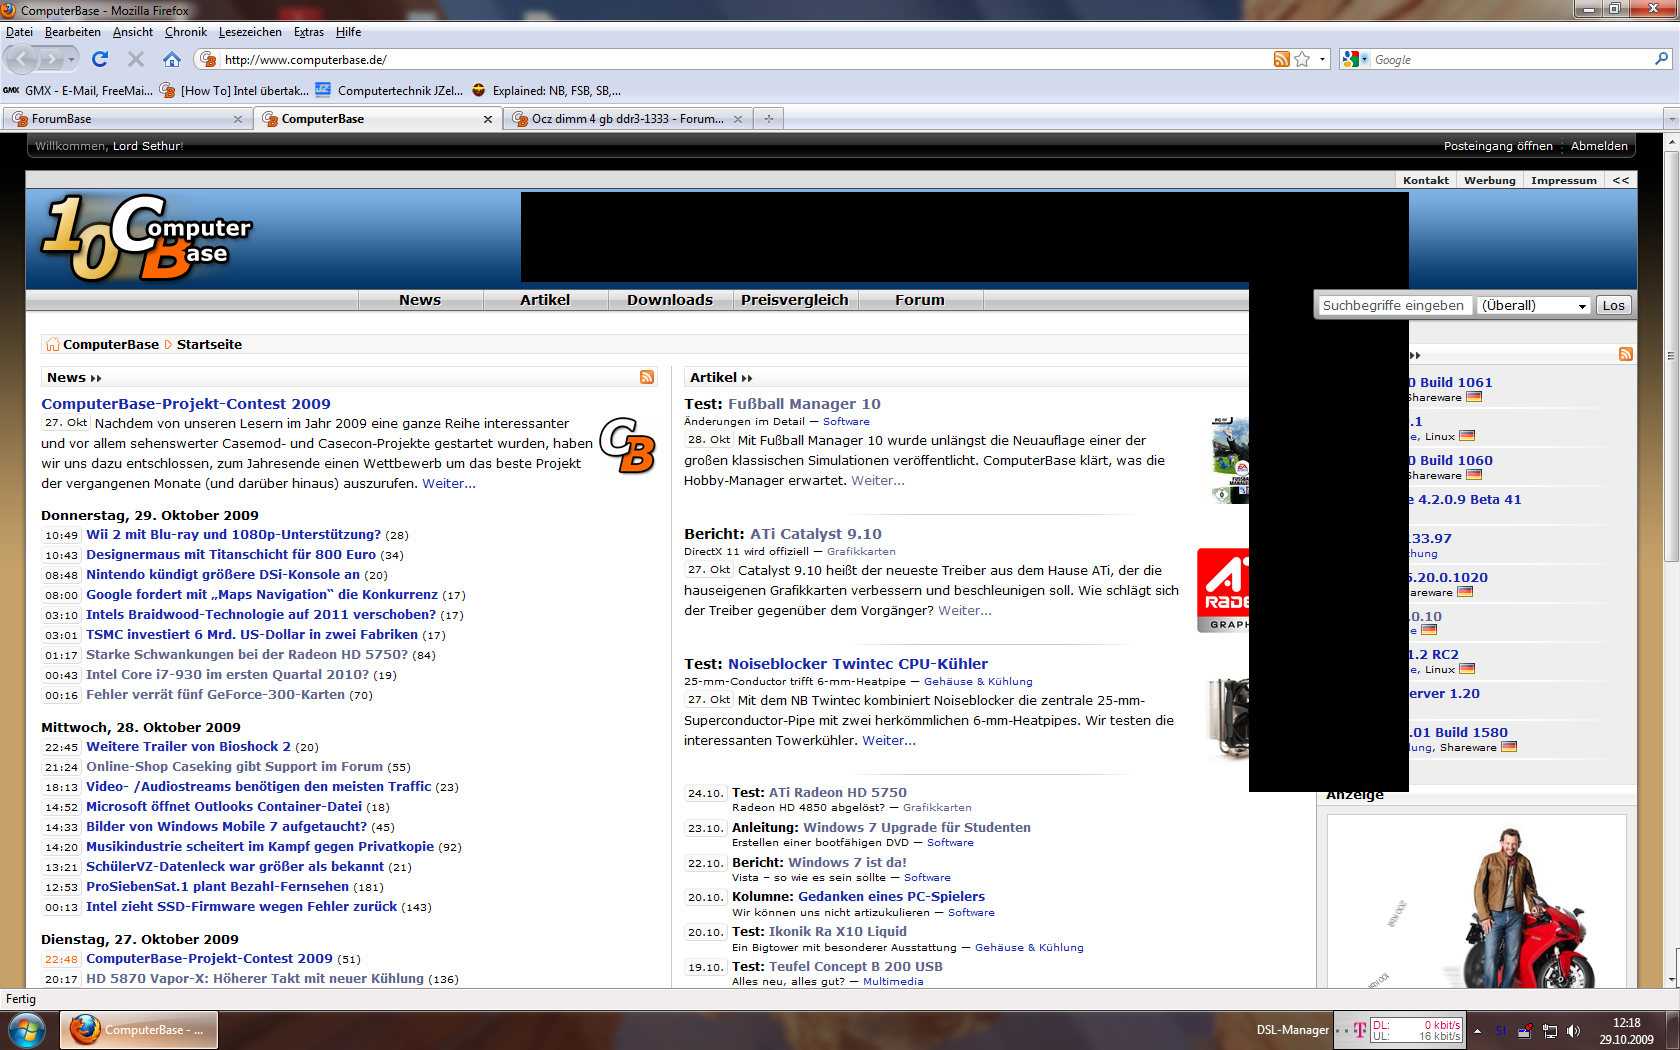
Task: Open the Datei menu
Action: pos(19,32)
